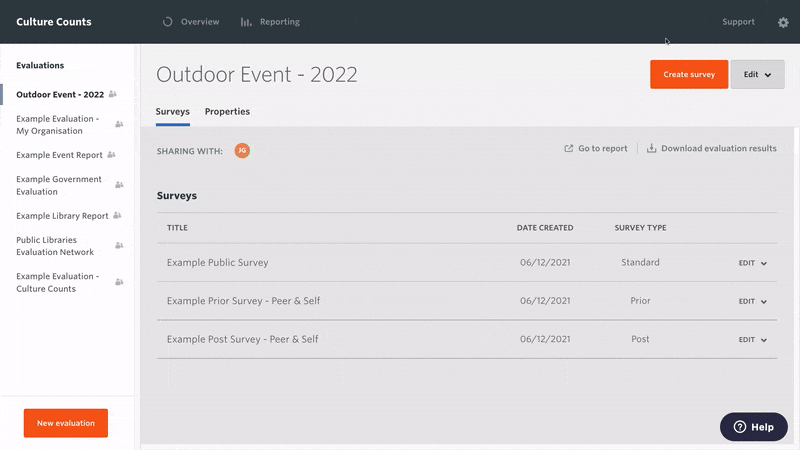This screenshot has height=450, width=800.
Task: Click the New evaluation button
Action: click(66, 423)
